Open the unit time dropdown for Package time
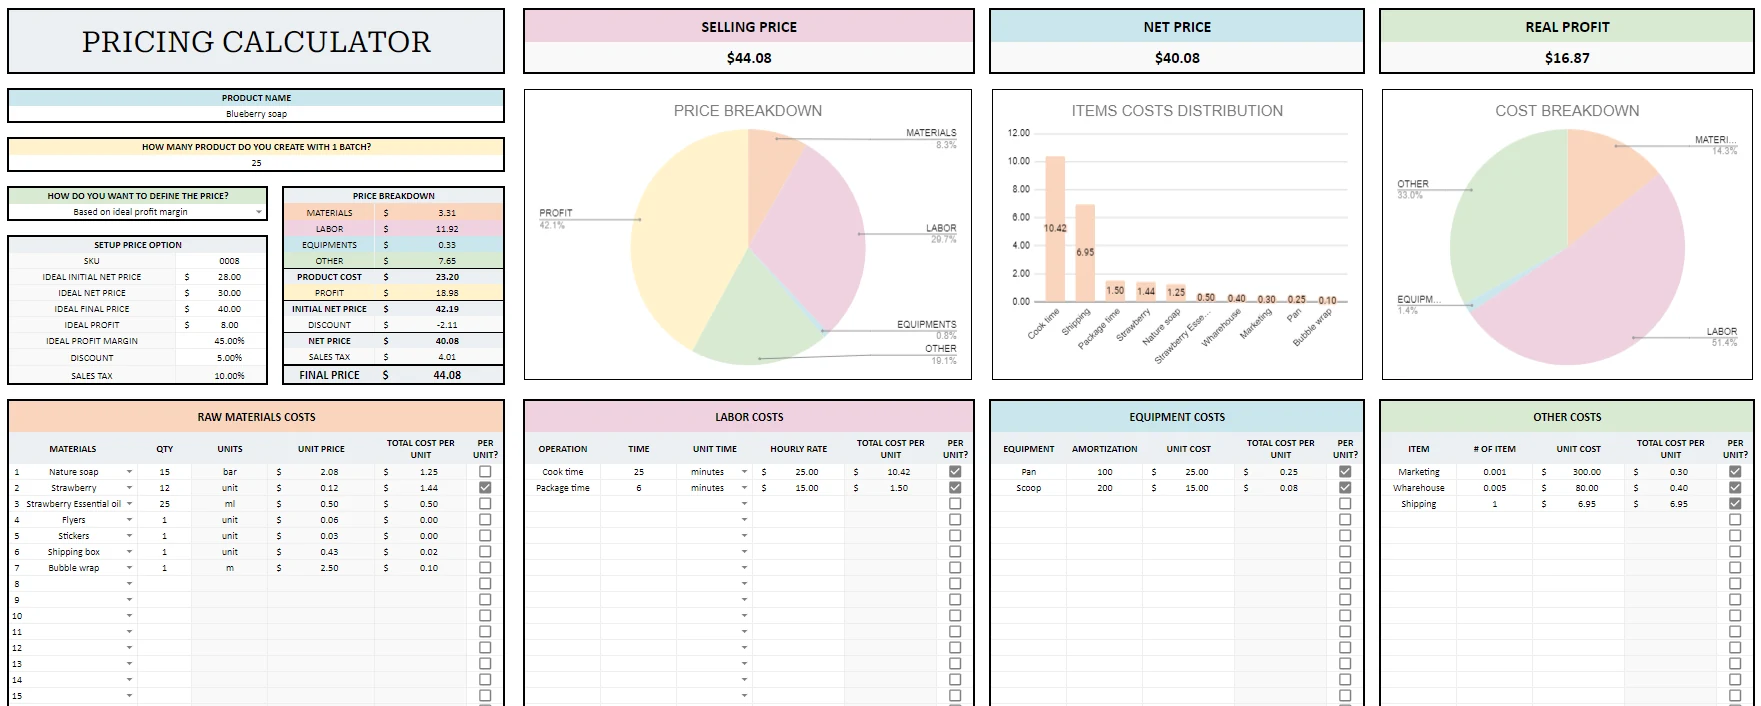The image size is (1761, 706). click(x=744, y=488)
